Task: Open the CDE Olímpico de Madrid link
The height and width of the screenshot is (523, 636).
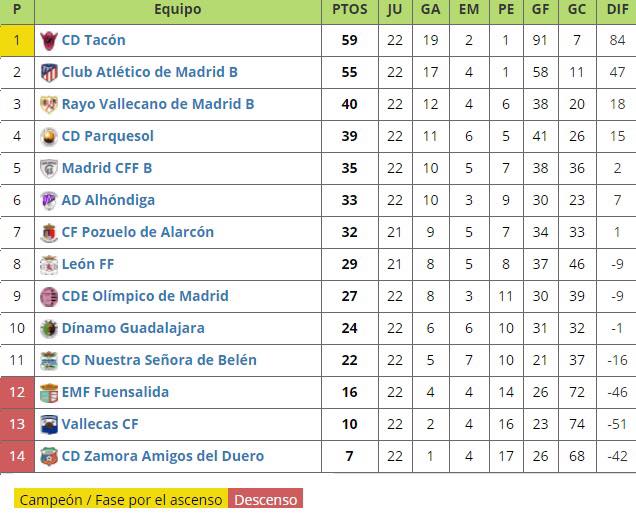Action: tap(145, 296)
